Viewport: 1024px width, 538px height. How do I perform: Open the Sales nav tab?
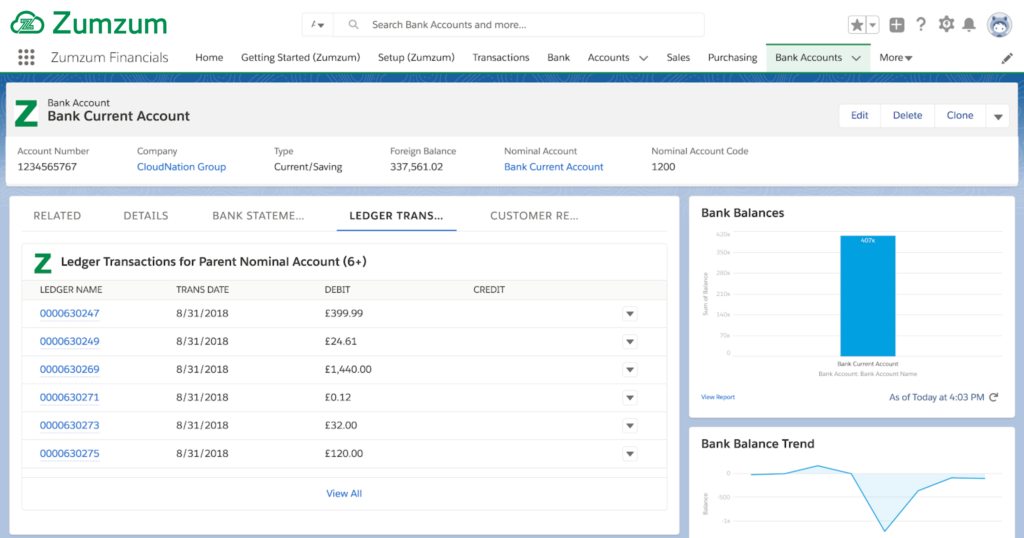(678, 57)
